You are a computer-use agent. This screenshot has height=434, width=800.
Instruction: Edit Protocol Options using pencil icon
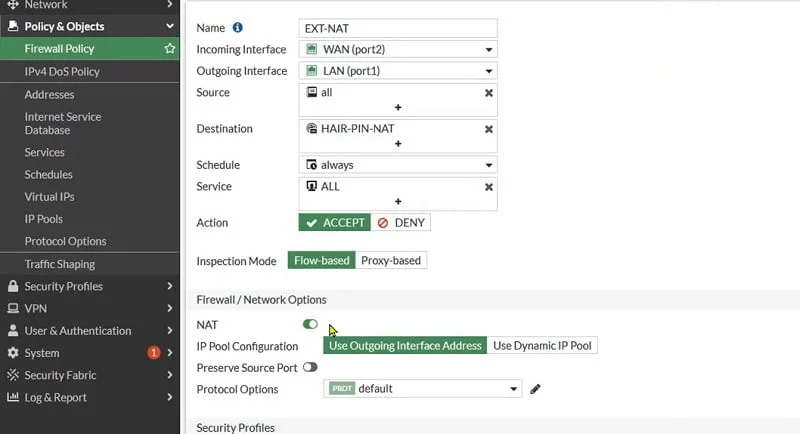click(536, 389)
